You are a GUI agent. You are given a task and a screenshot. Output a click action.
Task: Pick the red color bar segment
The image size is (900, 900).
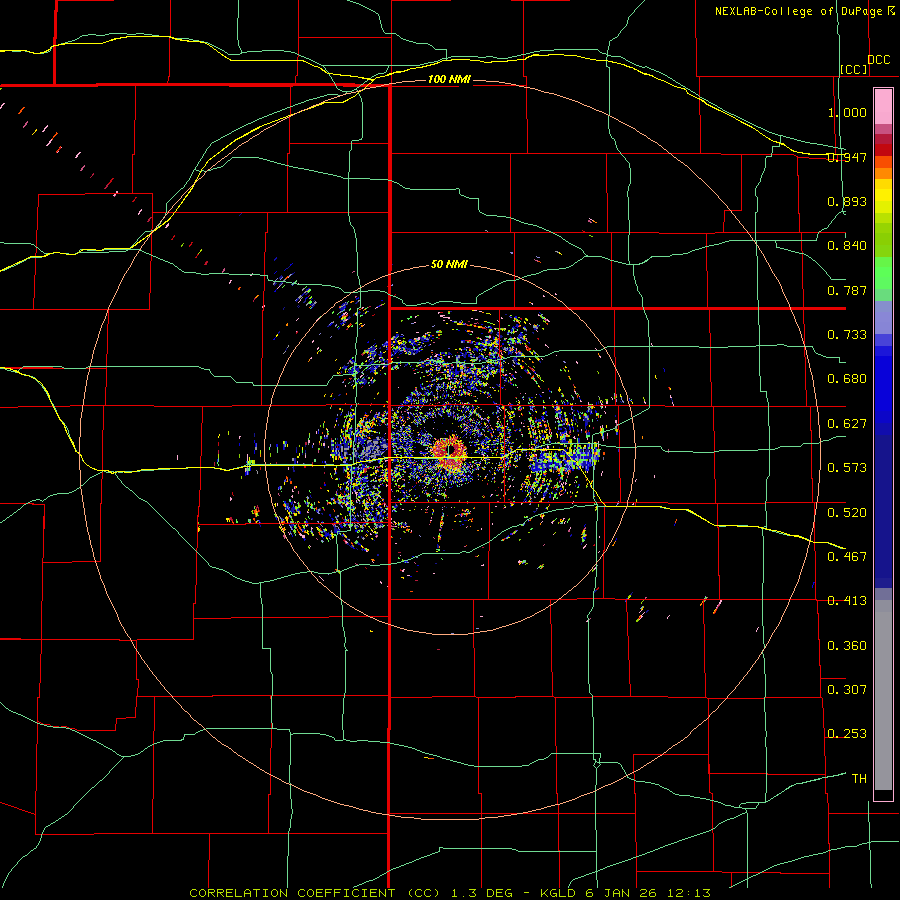[883, 150]
